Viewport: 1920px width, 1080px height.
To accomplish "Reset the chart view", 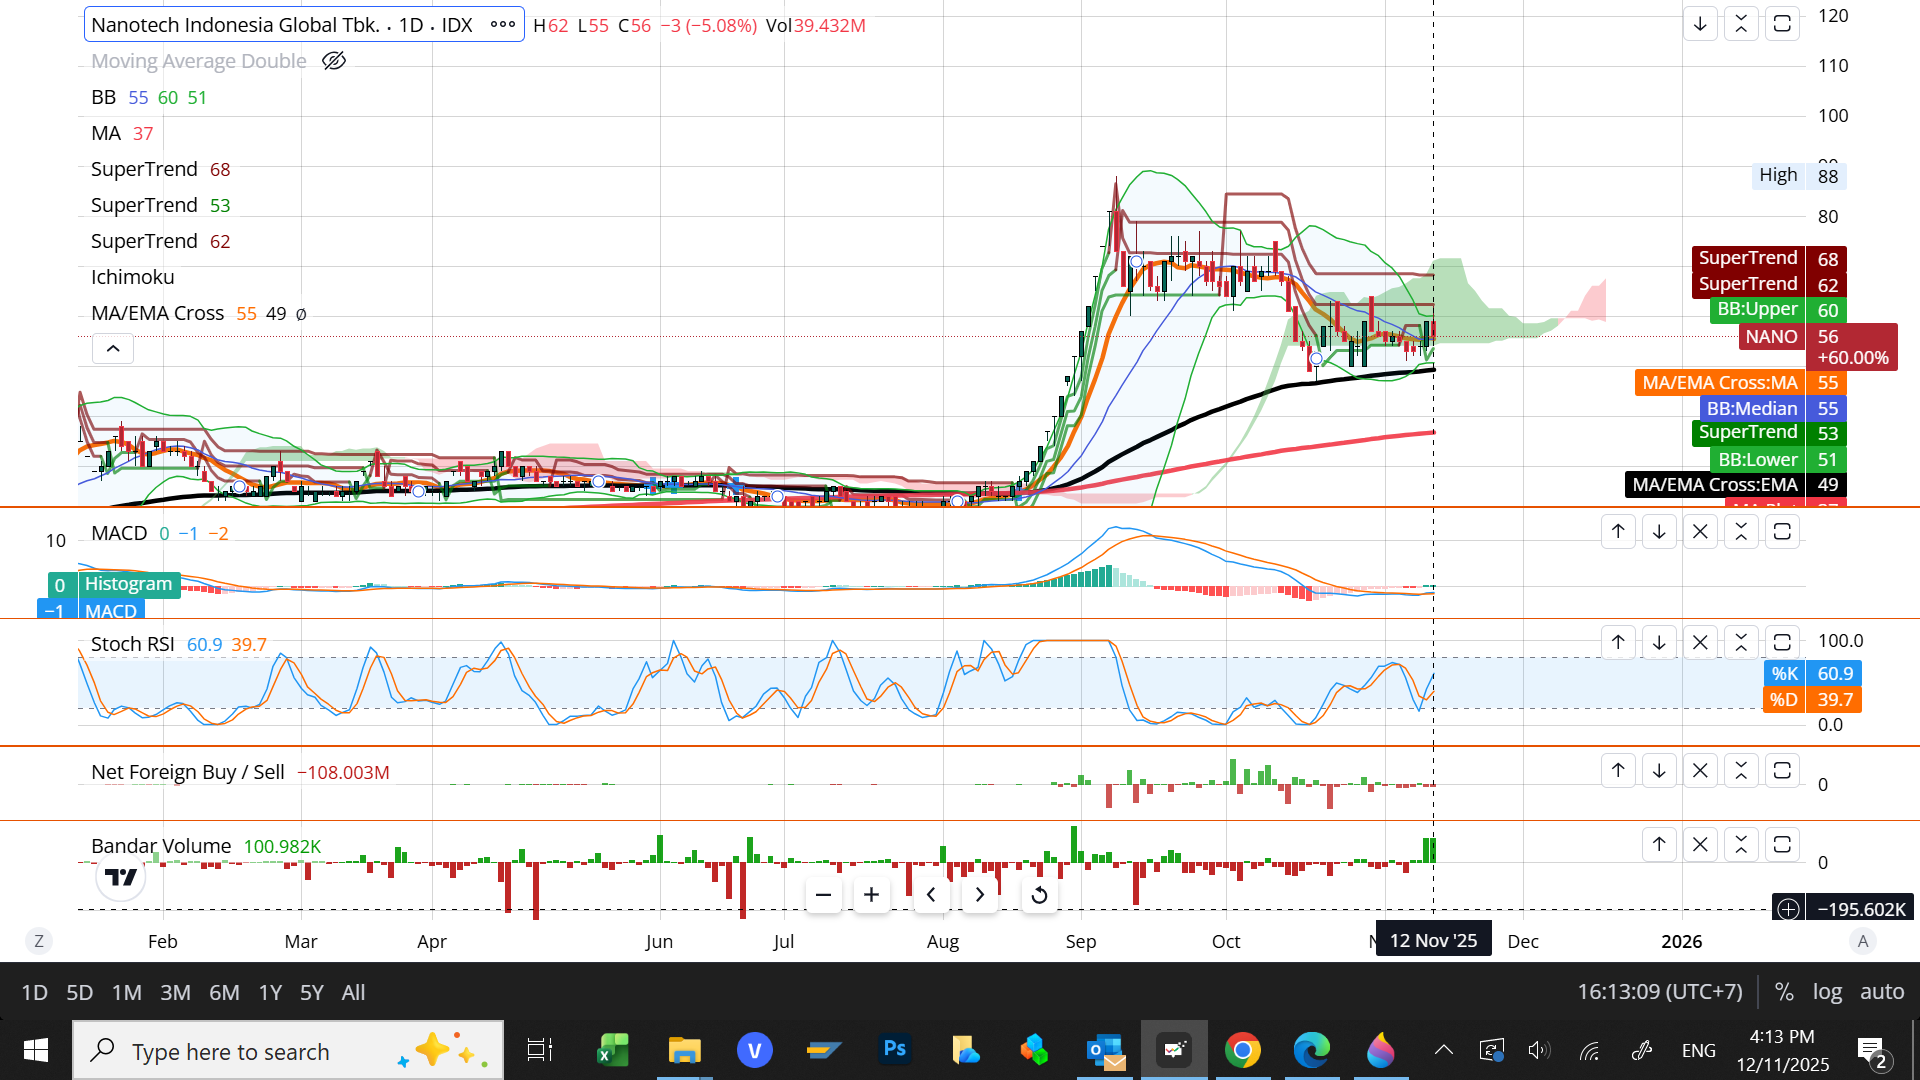I will pos(1039,895).
